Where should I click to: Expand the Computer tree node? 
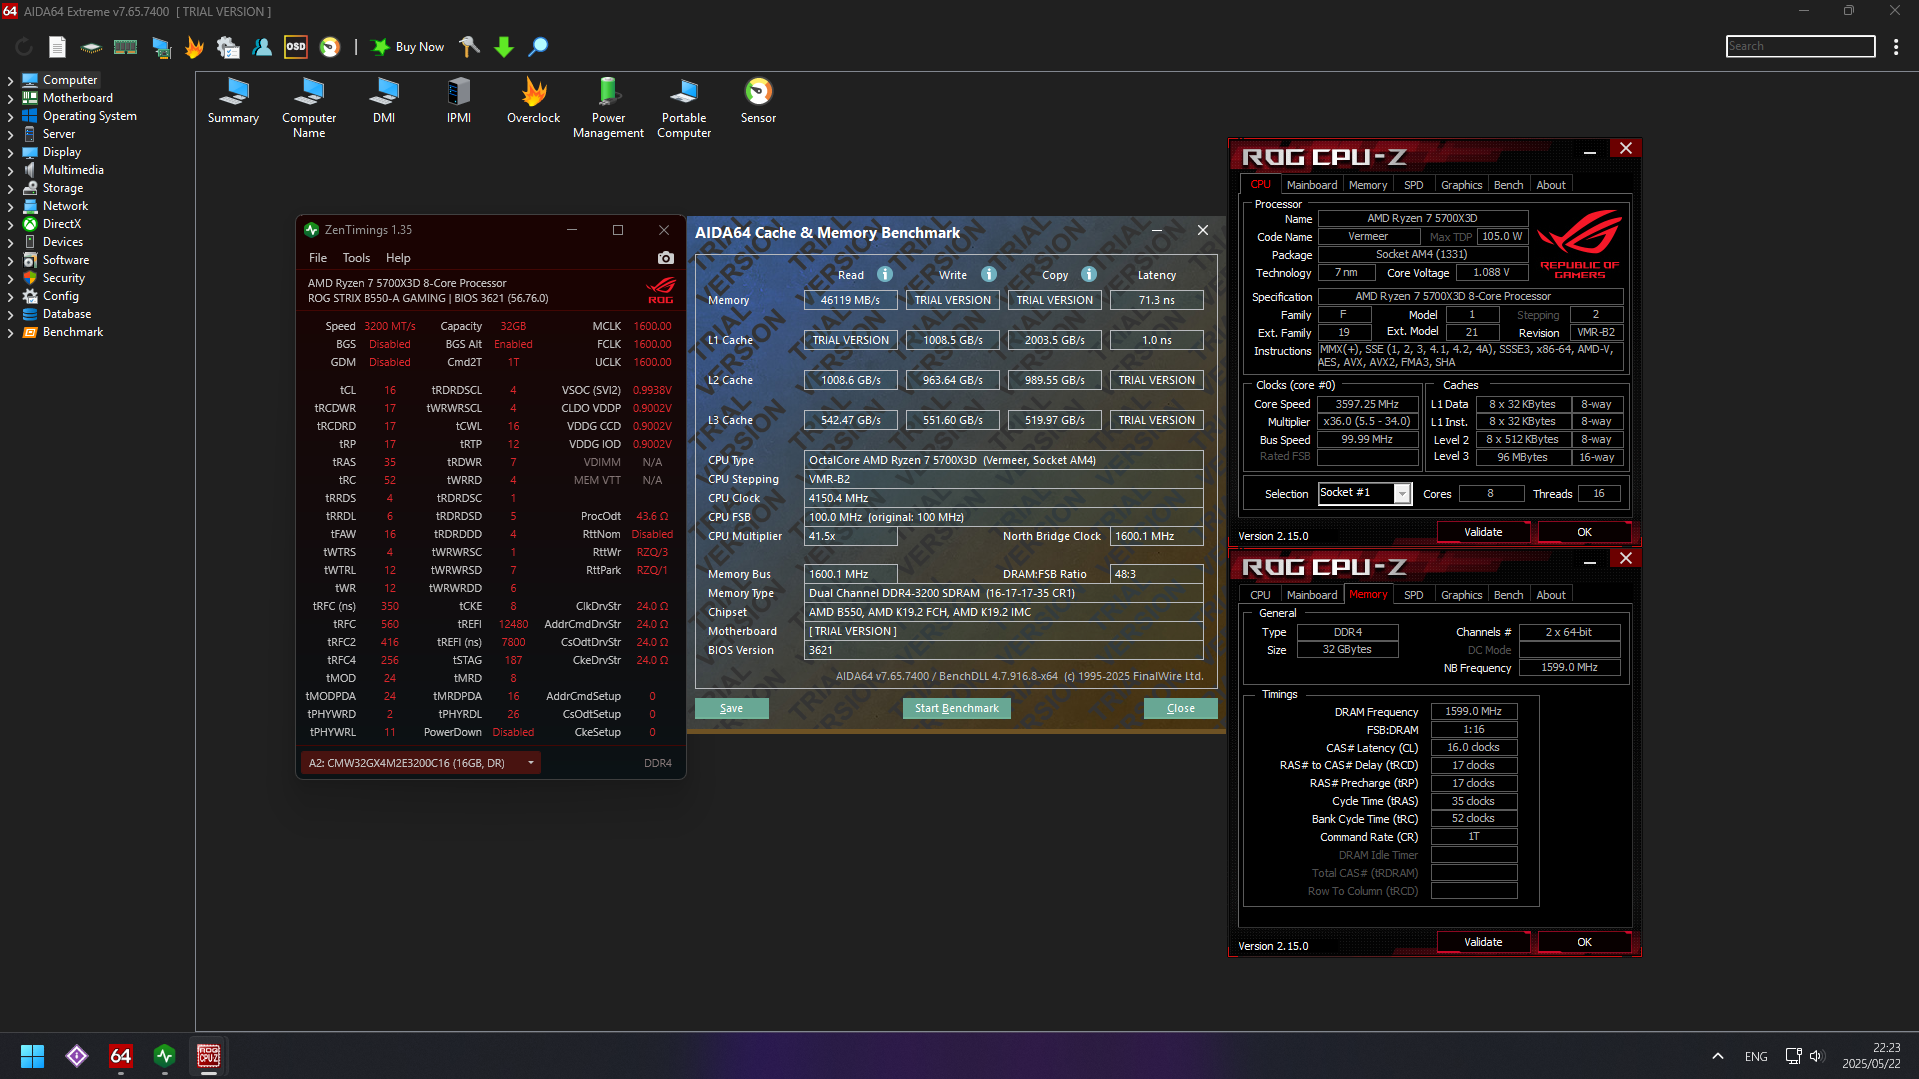pyautogui.click(x=10, y=80)
